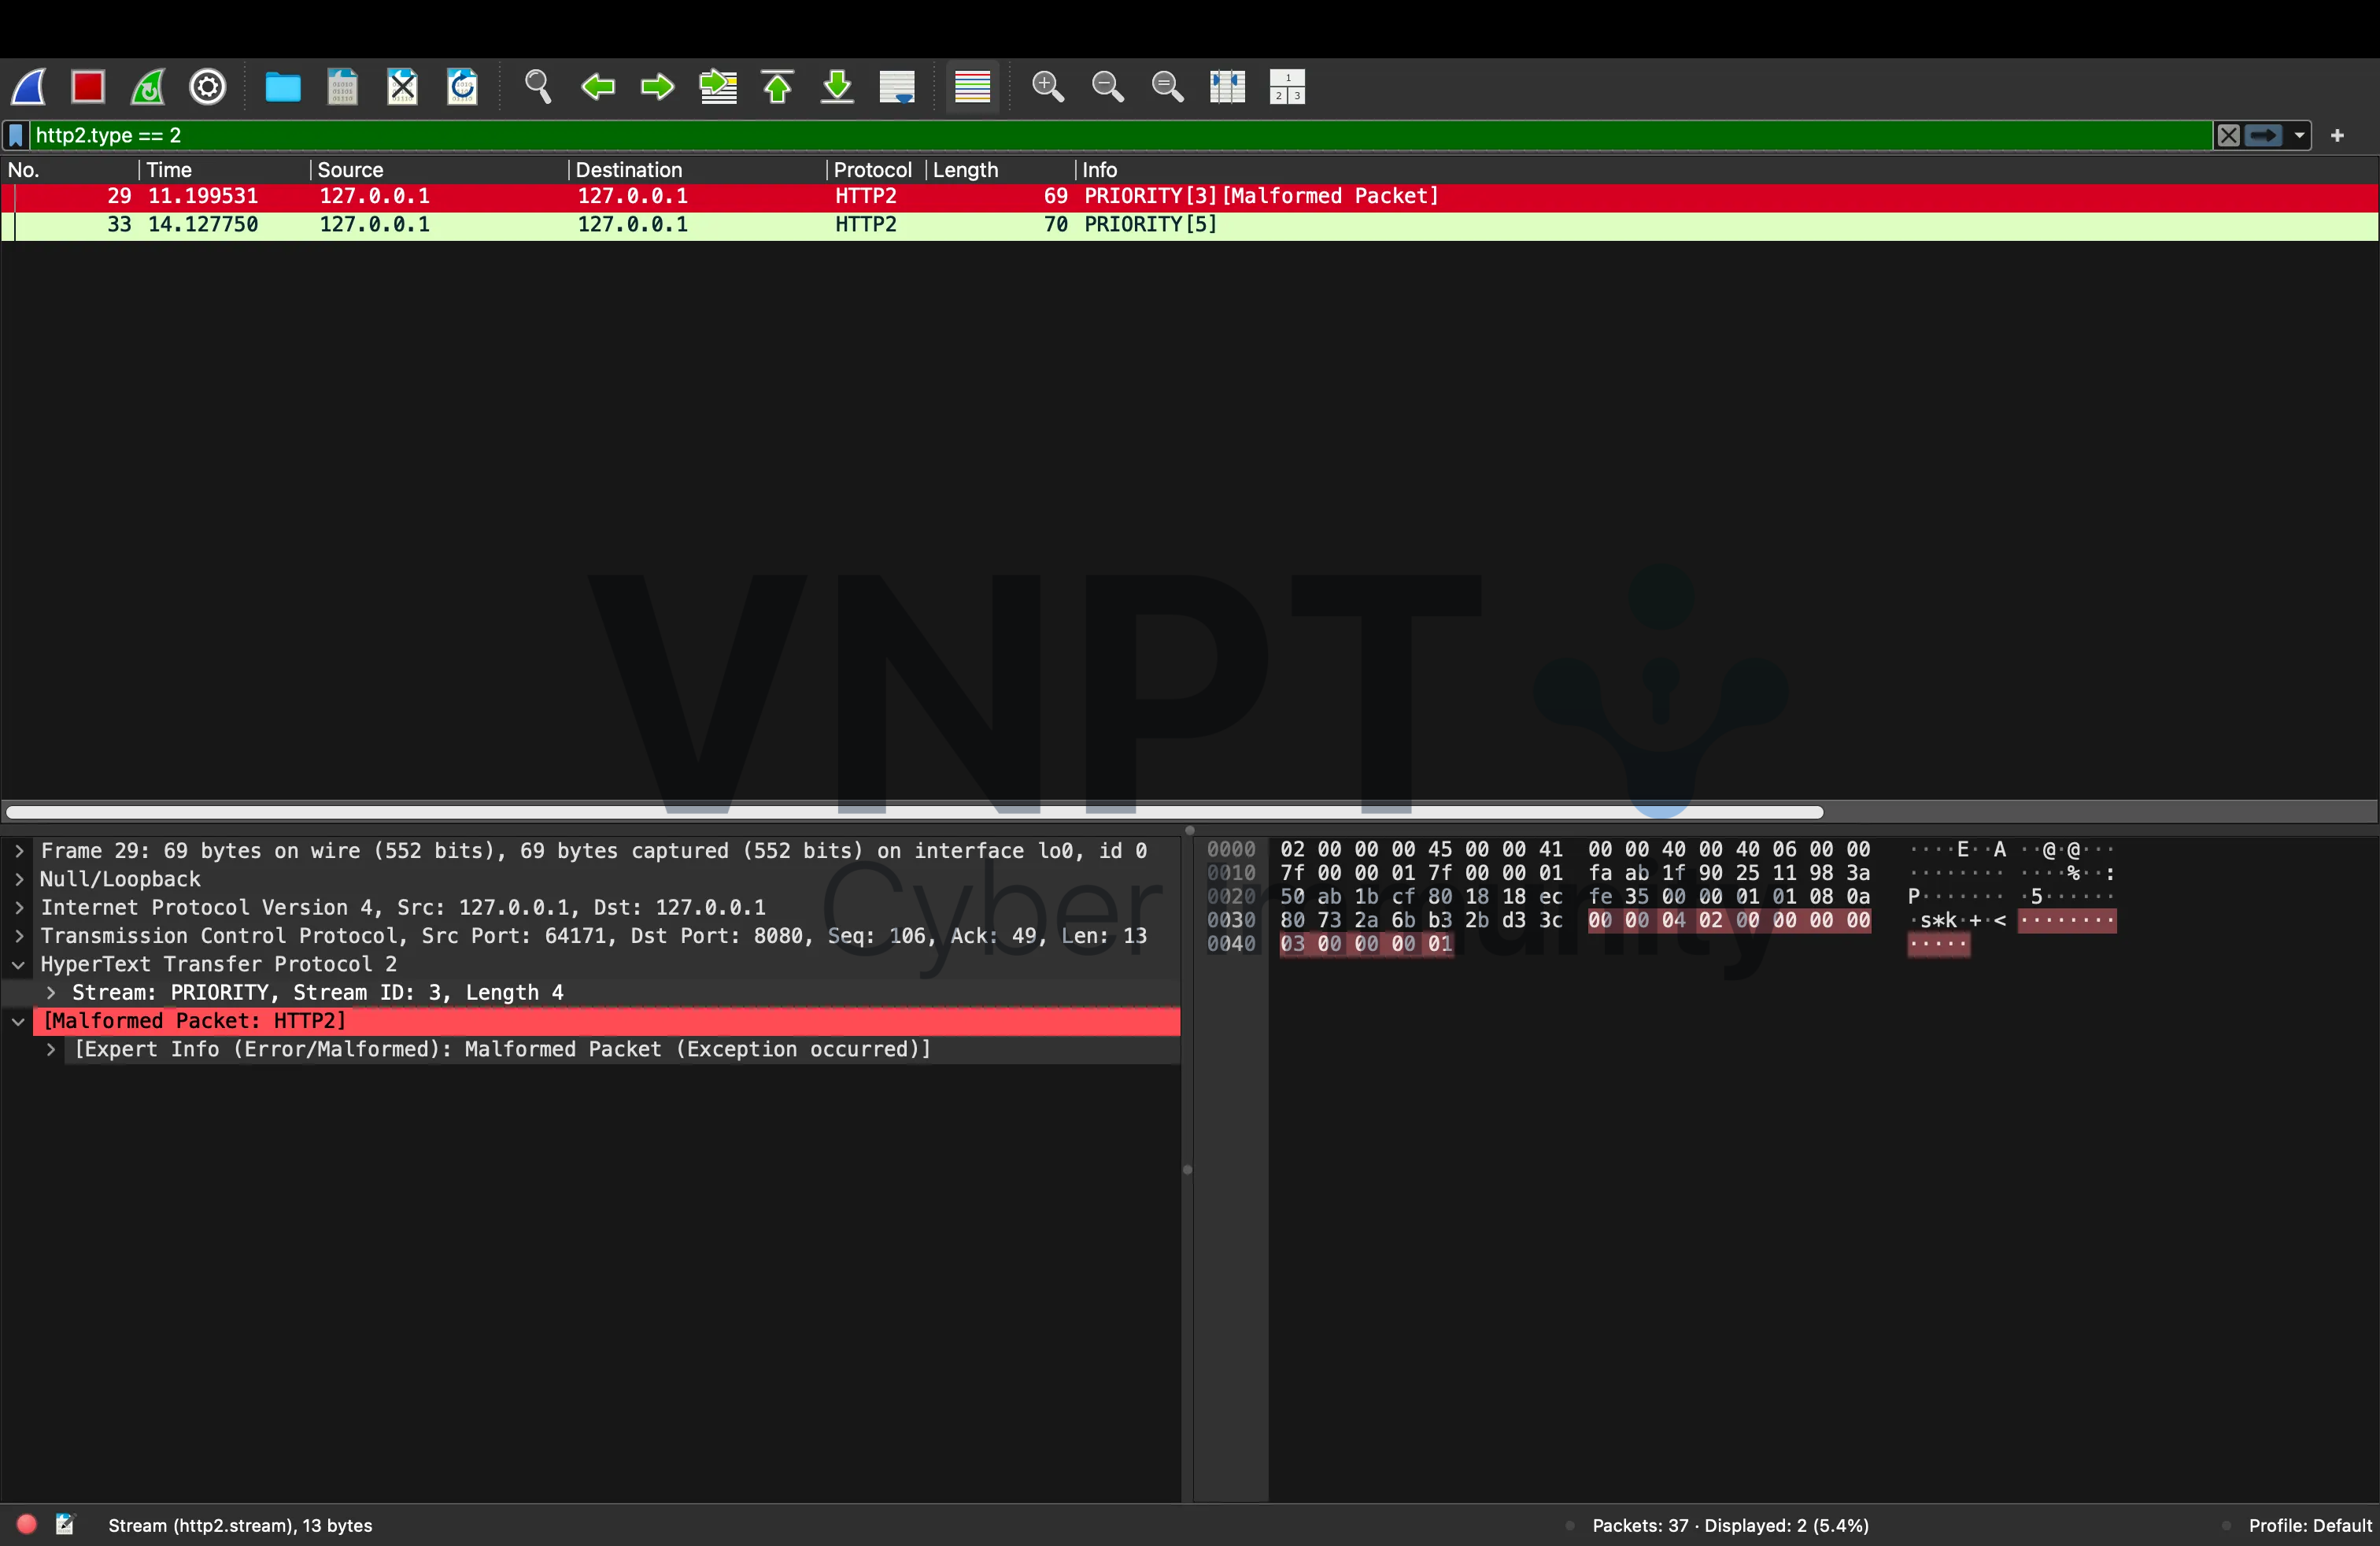Sort packets by Protocol column header
This screenshot has width=2380, height=1546.
[x=871, y=170]
